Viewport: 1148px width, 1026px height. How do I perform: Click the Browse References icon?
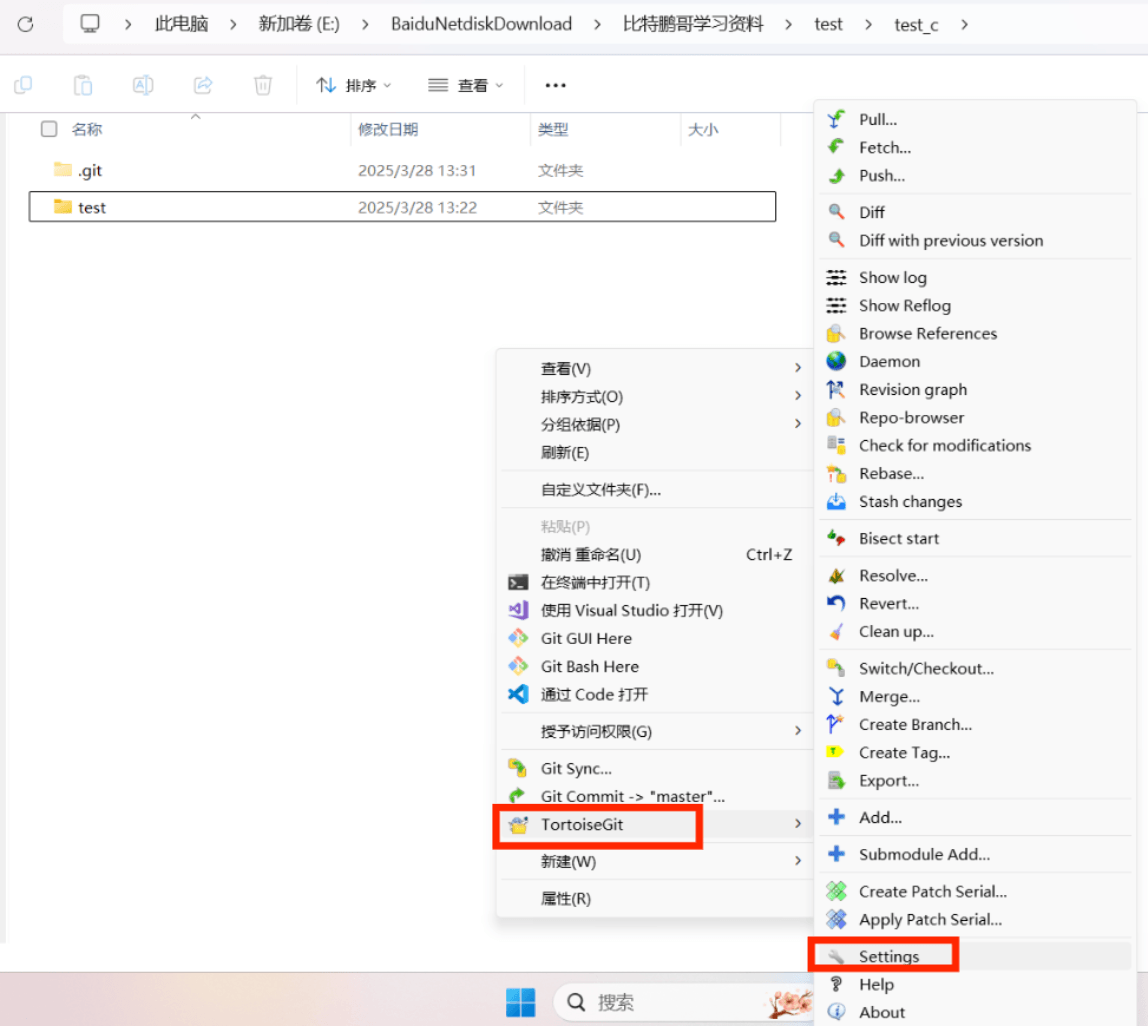pos(836,334)
